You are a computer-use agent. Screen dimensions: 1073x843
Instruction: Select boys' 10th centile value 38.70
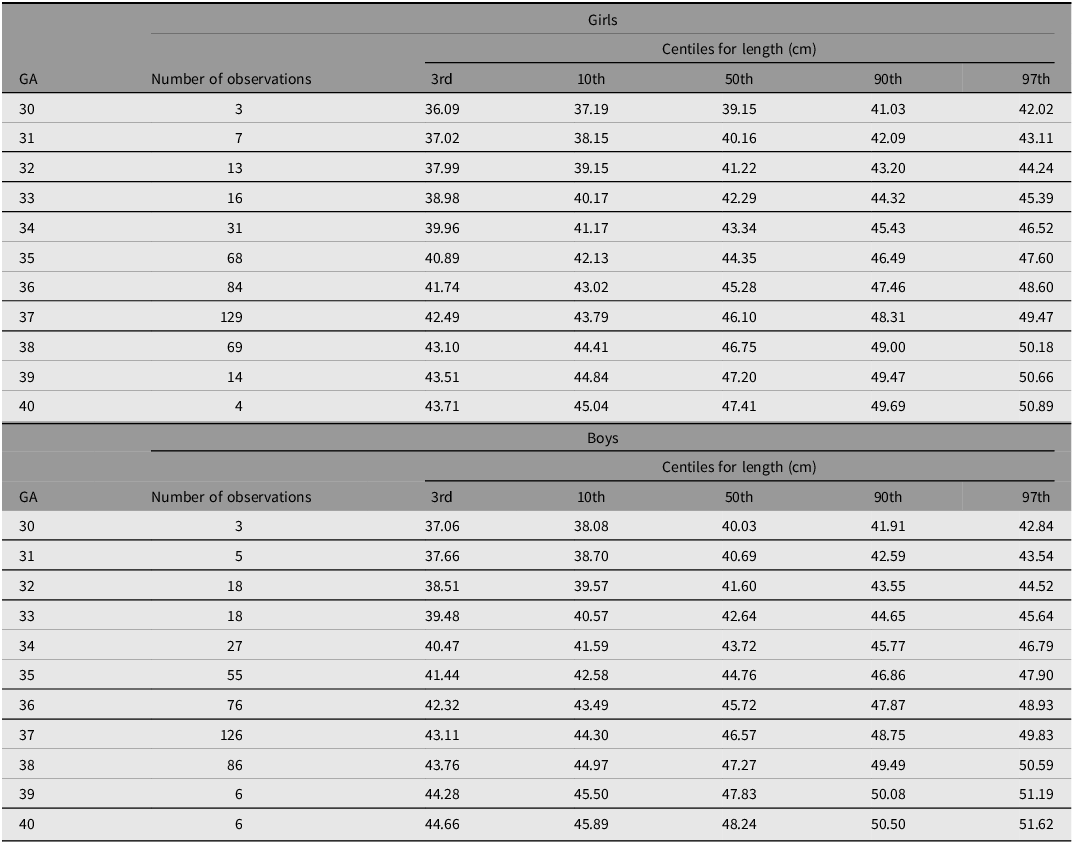[x=589, y=556]
